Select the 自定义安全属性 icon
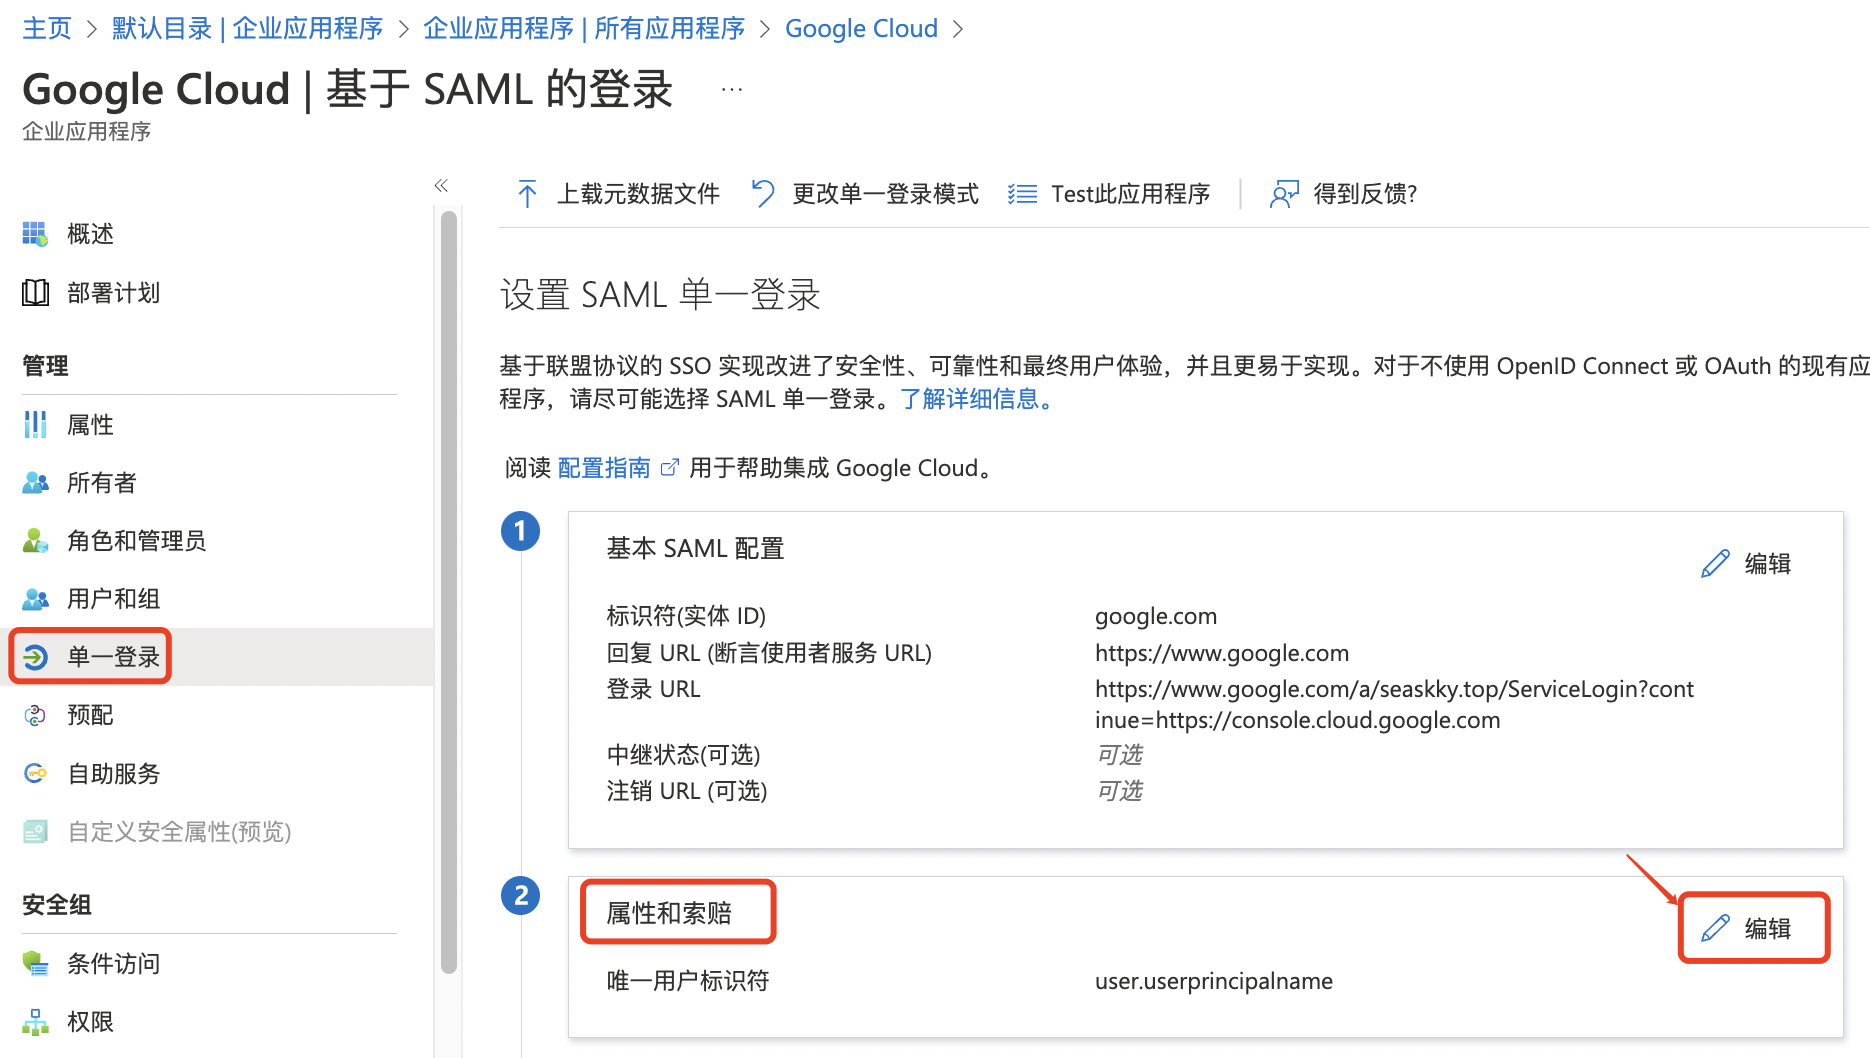The width and height of the screenshot is (1870, 1058). tap(35, 831)
